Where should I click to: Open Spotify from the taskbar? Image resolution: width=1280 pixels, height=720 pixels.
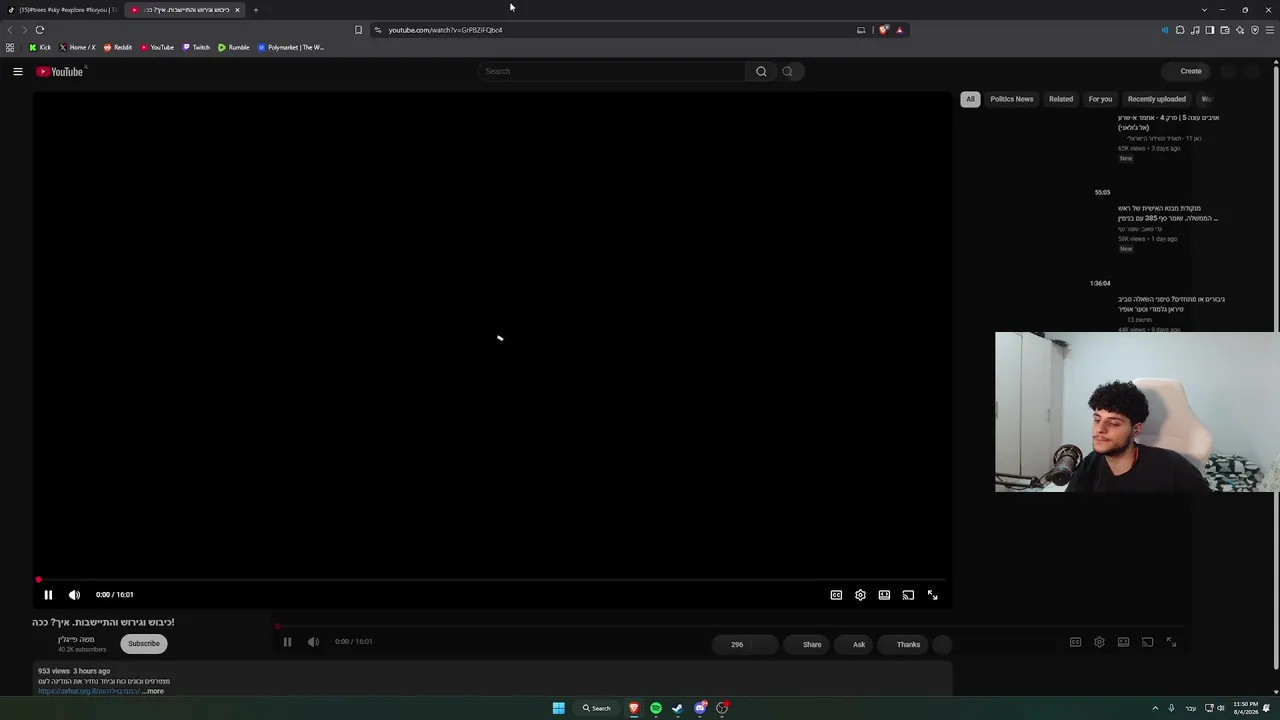point(656,708)
